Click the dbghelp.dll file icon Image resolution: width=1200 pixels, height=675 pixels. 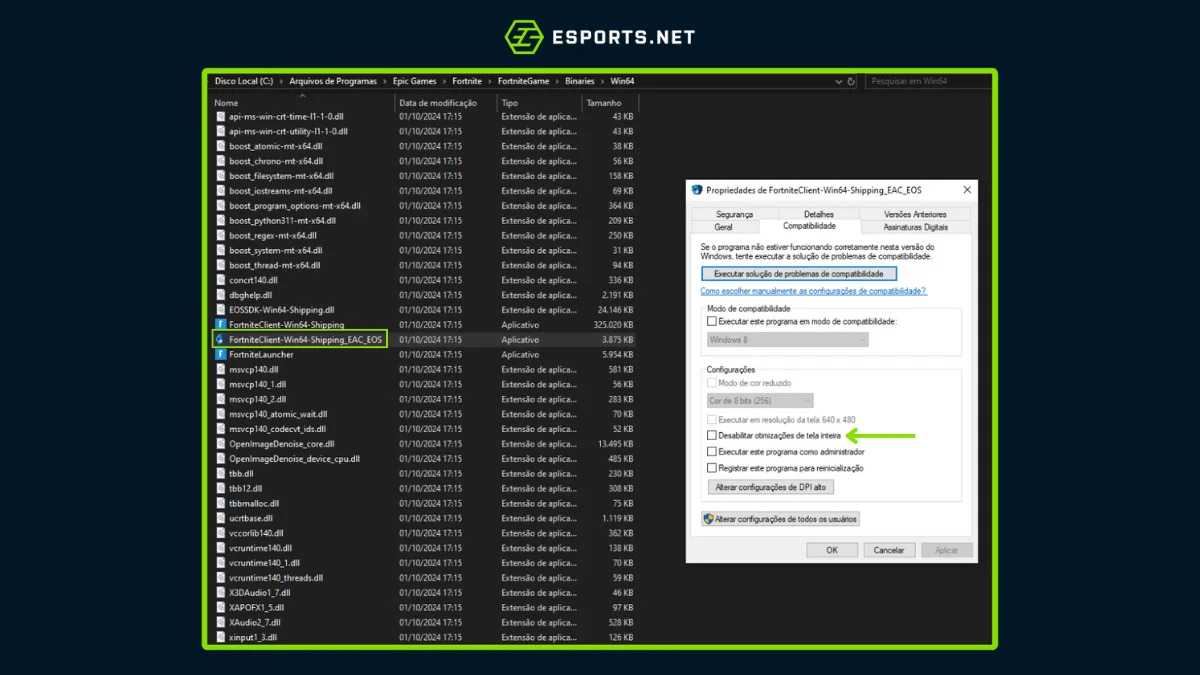221,295
